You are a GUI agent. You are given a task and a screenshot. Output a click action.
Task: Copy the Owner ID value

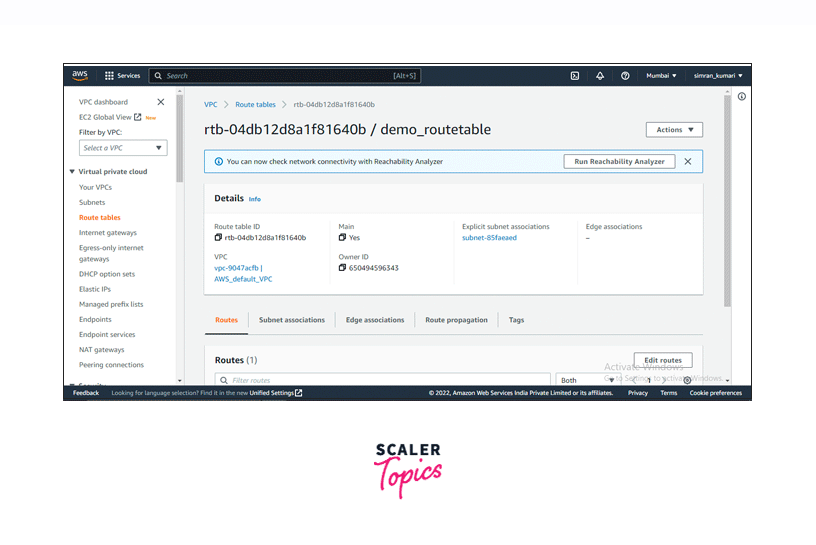pyautogui.click(x=343, y=268)
